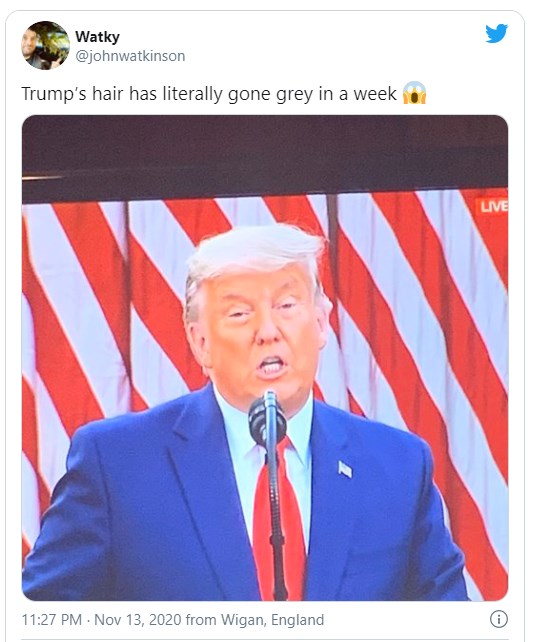The height and width of the screenshot is (642, 541).
Task: Click the screaming face emoji
Action: pos(414,93)
